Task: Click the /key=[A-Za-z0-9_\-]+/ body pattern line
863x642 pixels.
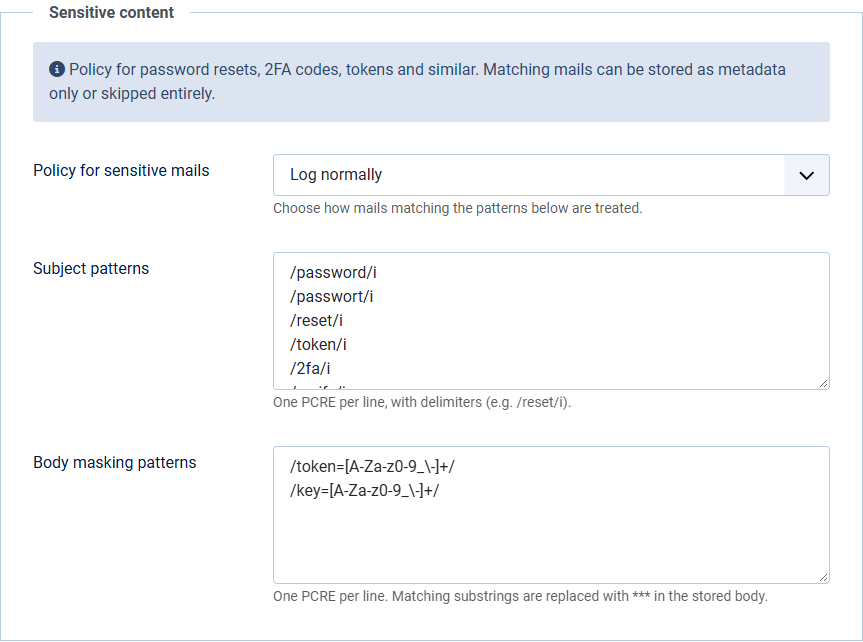Action: (364, 491)
